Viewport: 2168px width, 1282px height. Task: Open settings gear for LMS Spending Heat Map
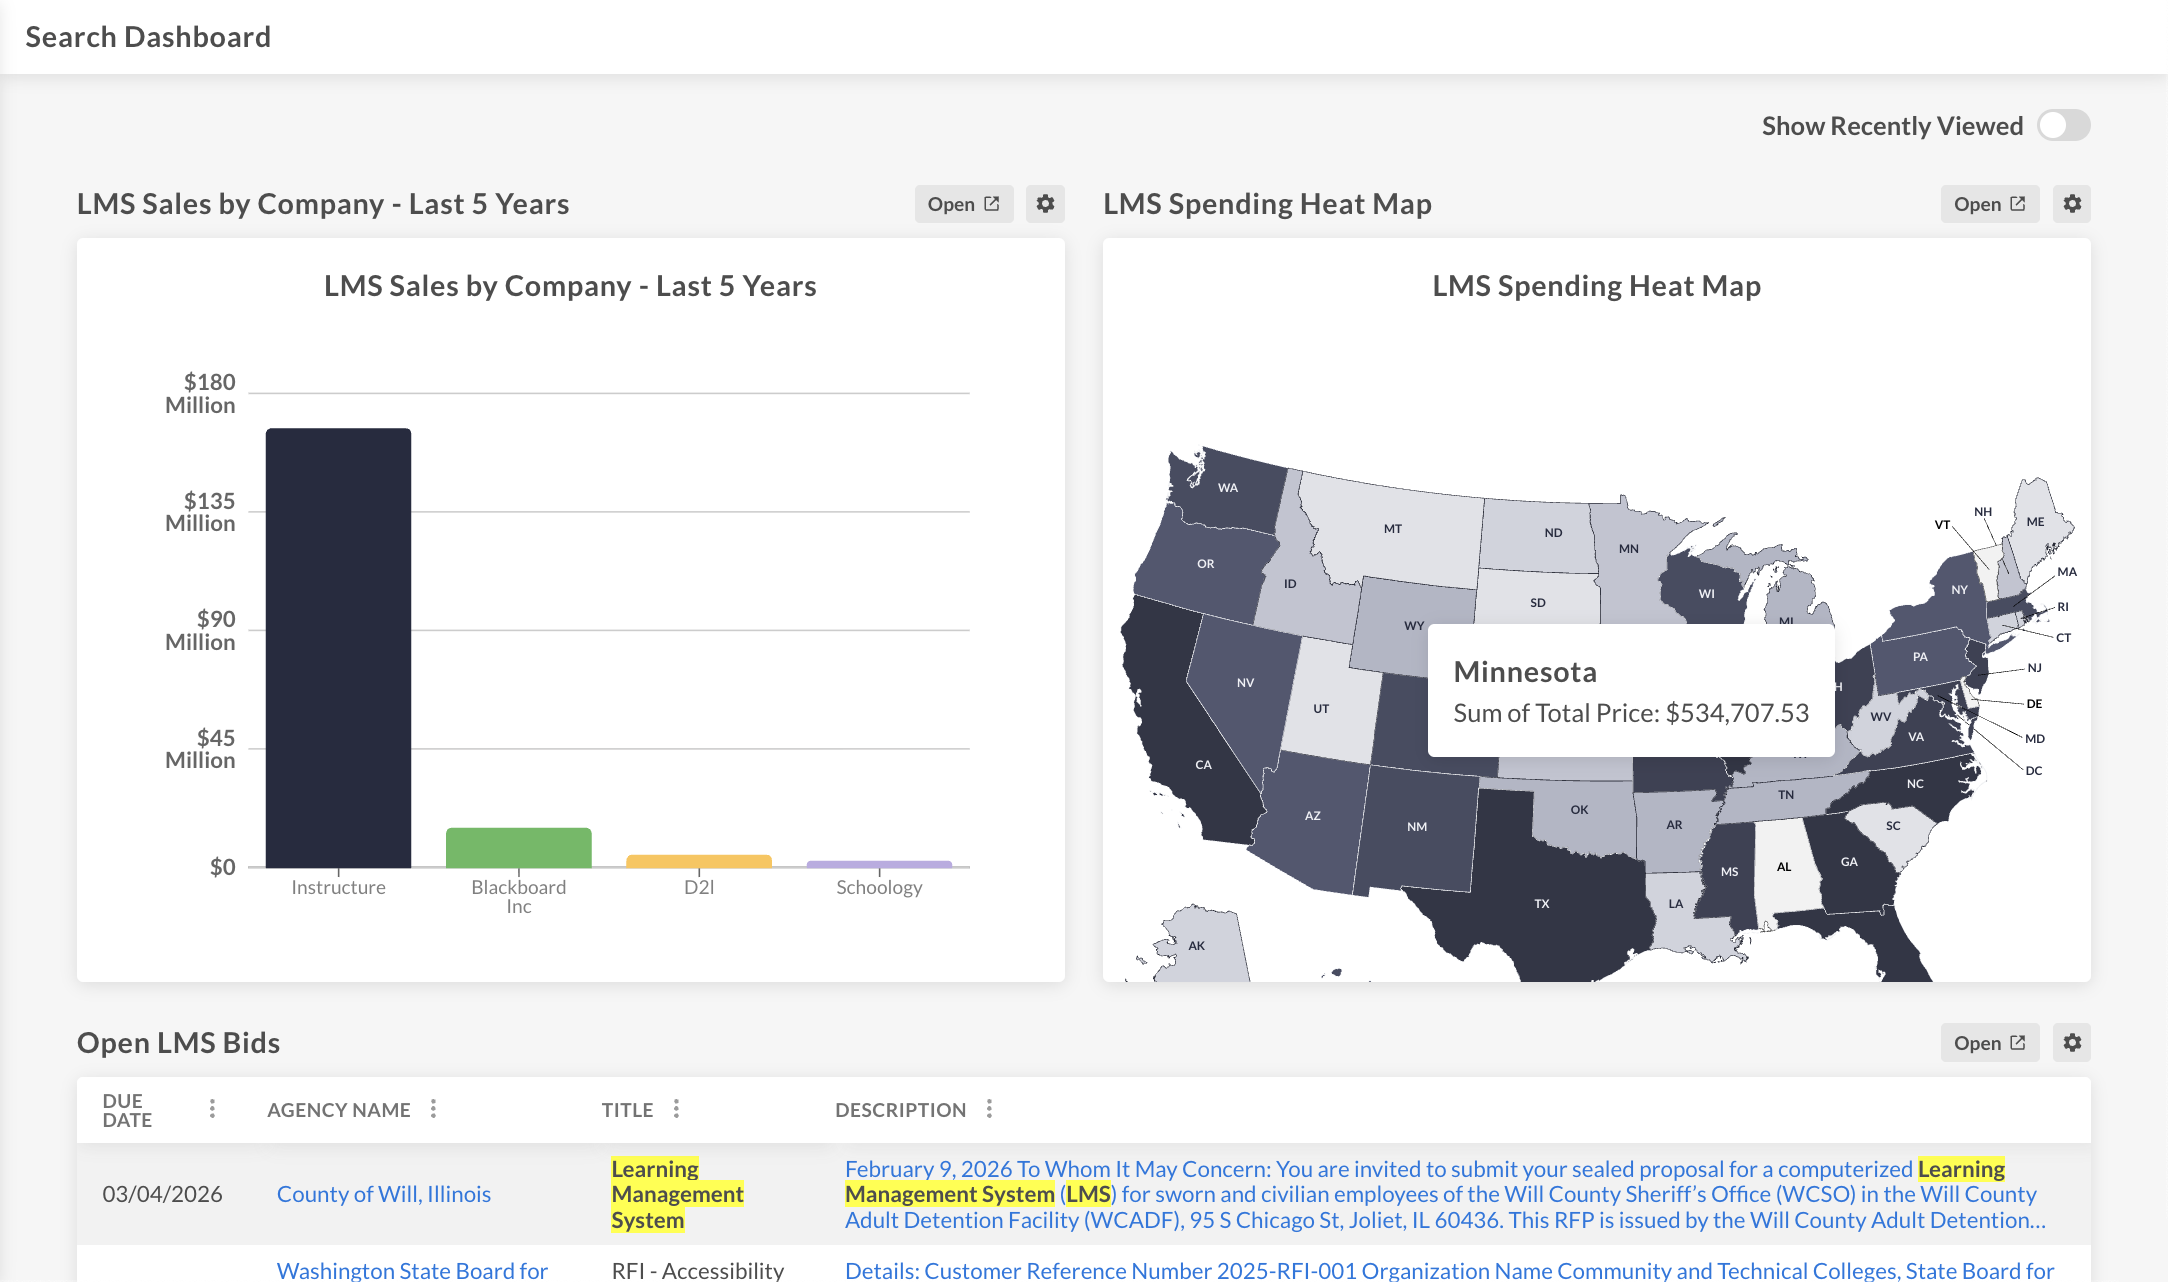[x=2072, y=204]
